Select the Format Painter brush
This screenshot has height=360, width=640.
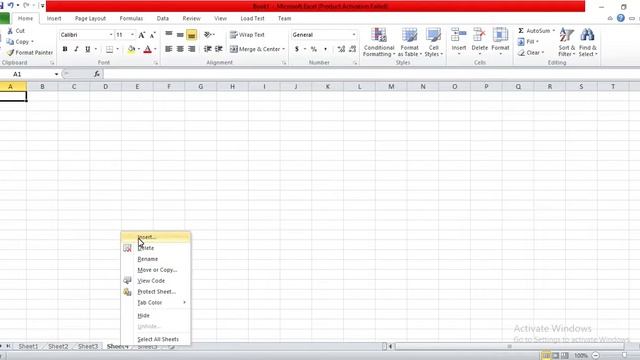tap(11, 53)
